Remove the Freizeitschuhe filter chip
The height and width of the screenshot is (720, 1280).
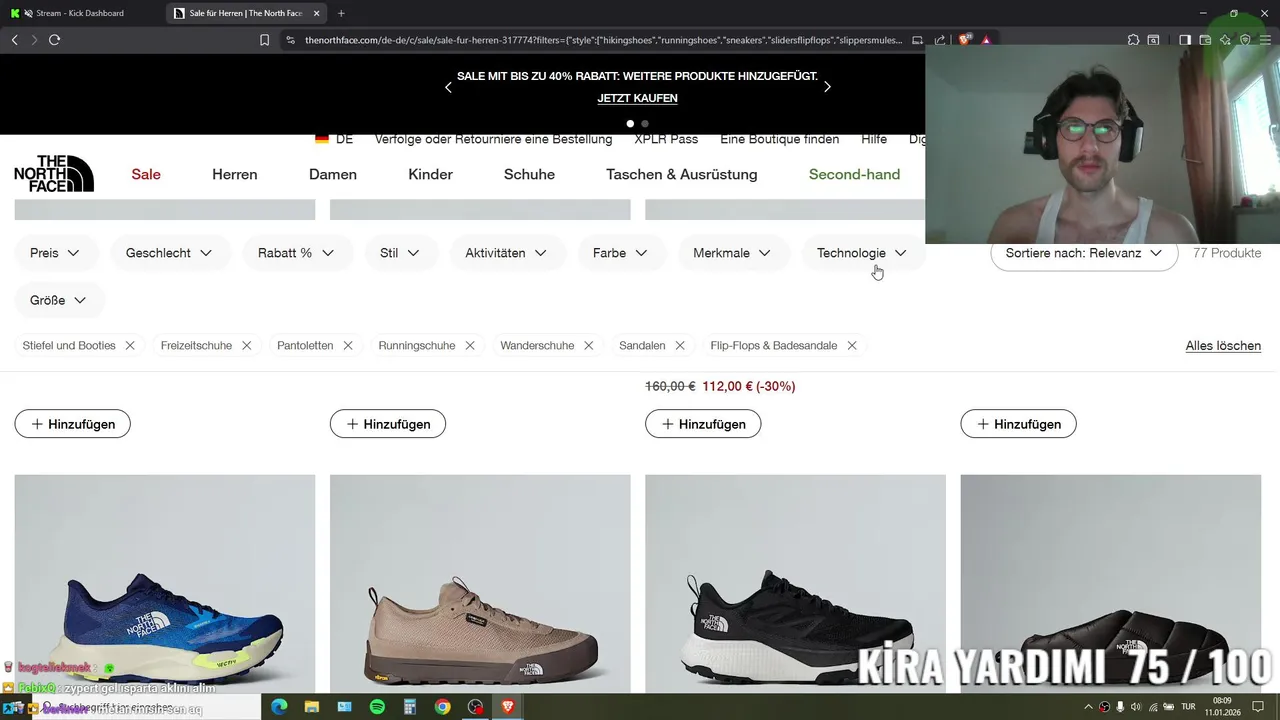246,345
